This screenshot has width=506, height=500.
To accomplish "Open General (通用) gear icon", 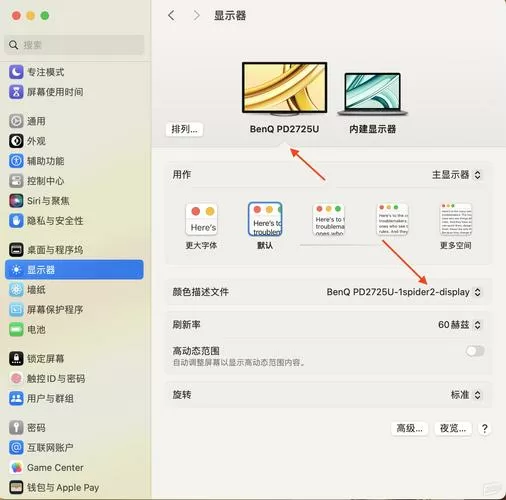I will coord(16,121).
